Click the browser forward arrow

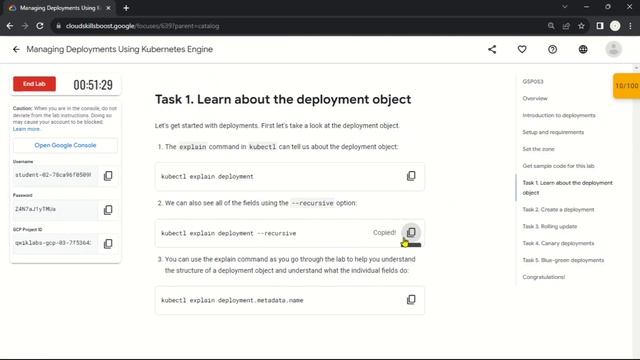point(25,26)
